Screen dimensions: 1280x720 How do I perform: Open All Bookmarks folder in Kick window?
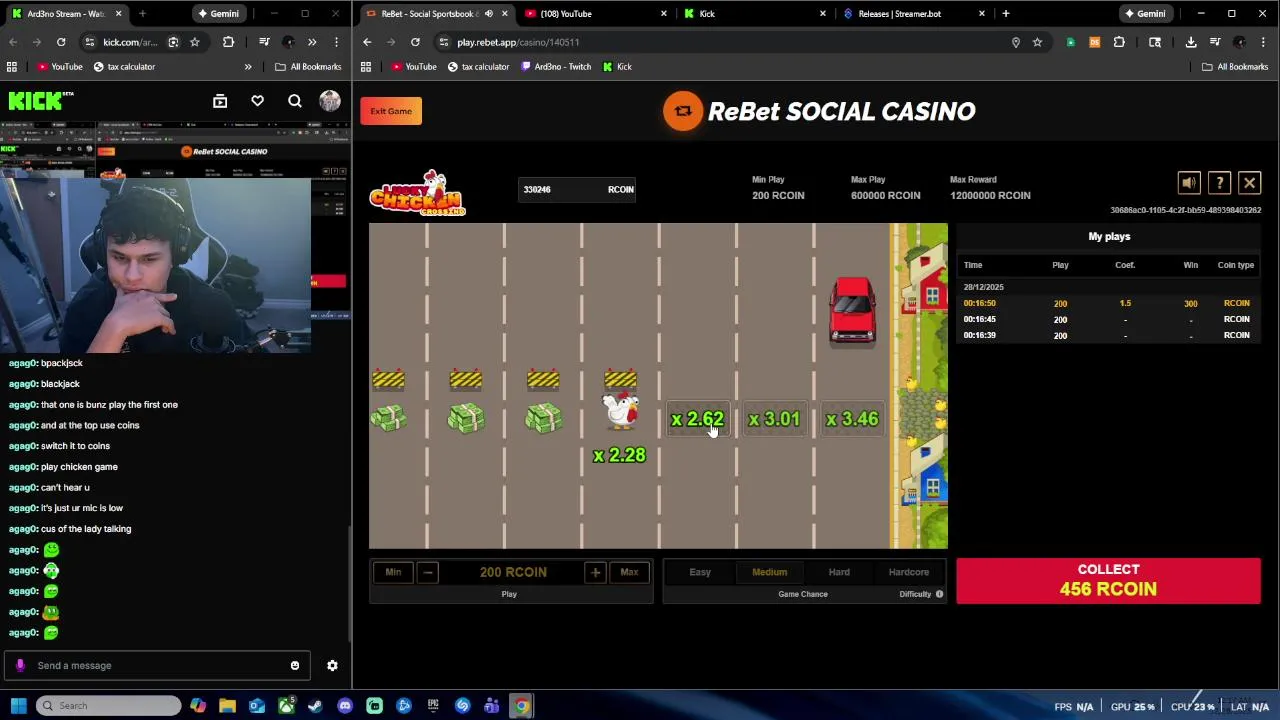click(308, 67)
